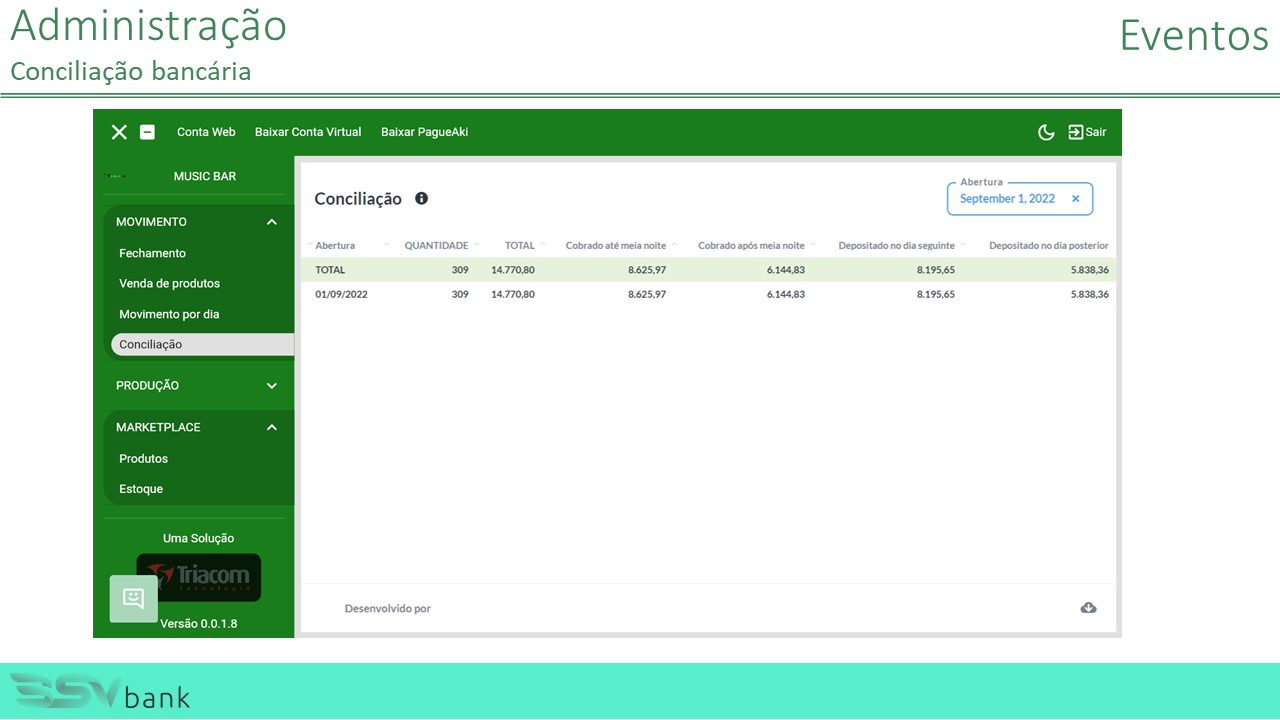Open the Conciliação info icon

[421, 198]
